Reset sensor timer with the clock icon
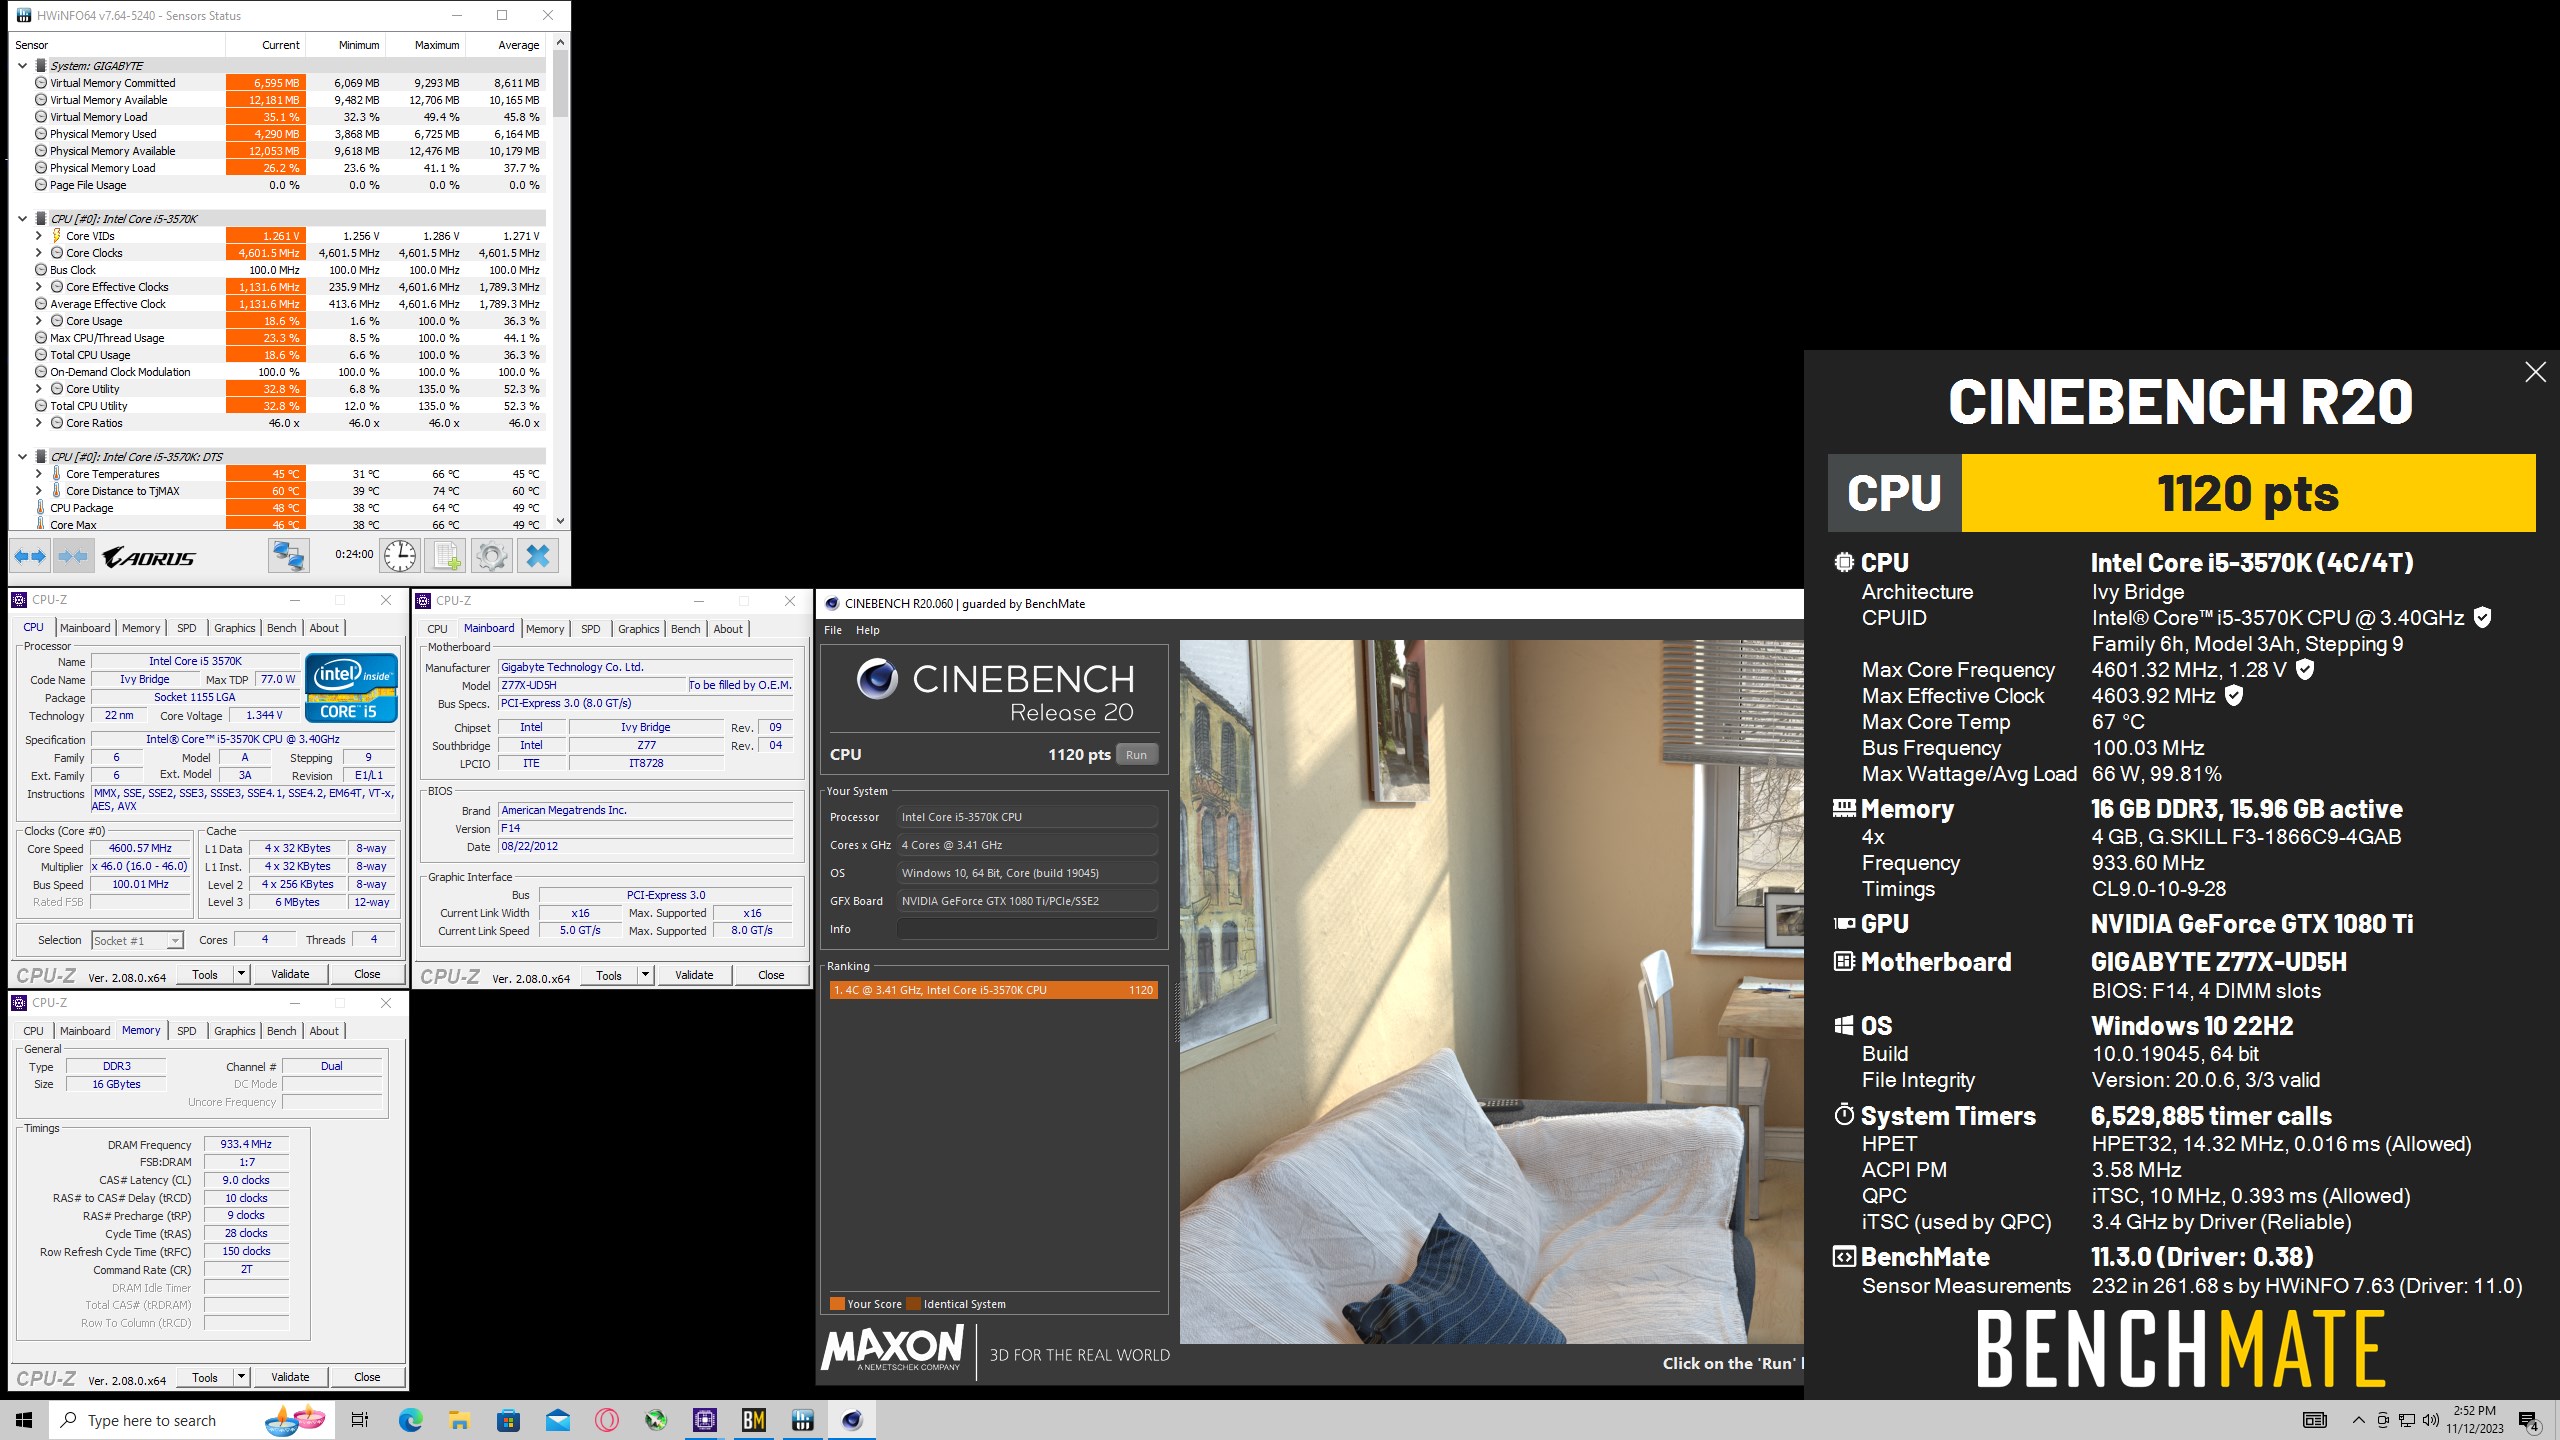Viewport: 2560px width, 1440px height. [x=399, y=556]
